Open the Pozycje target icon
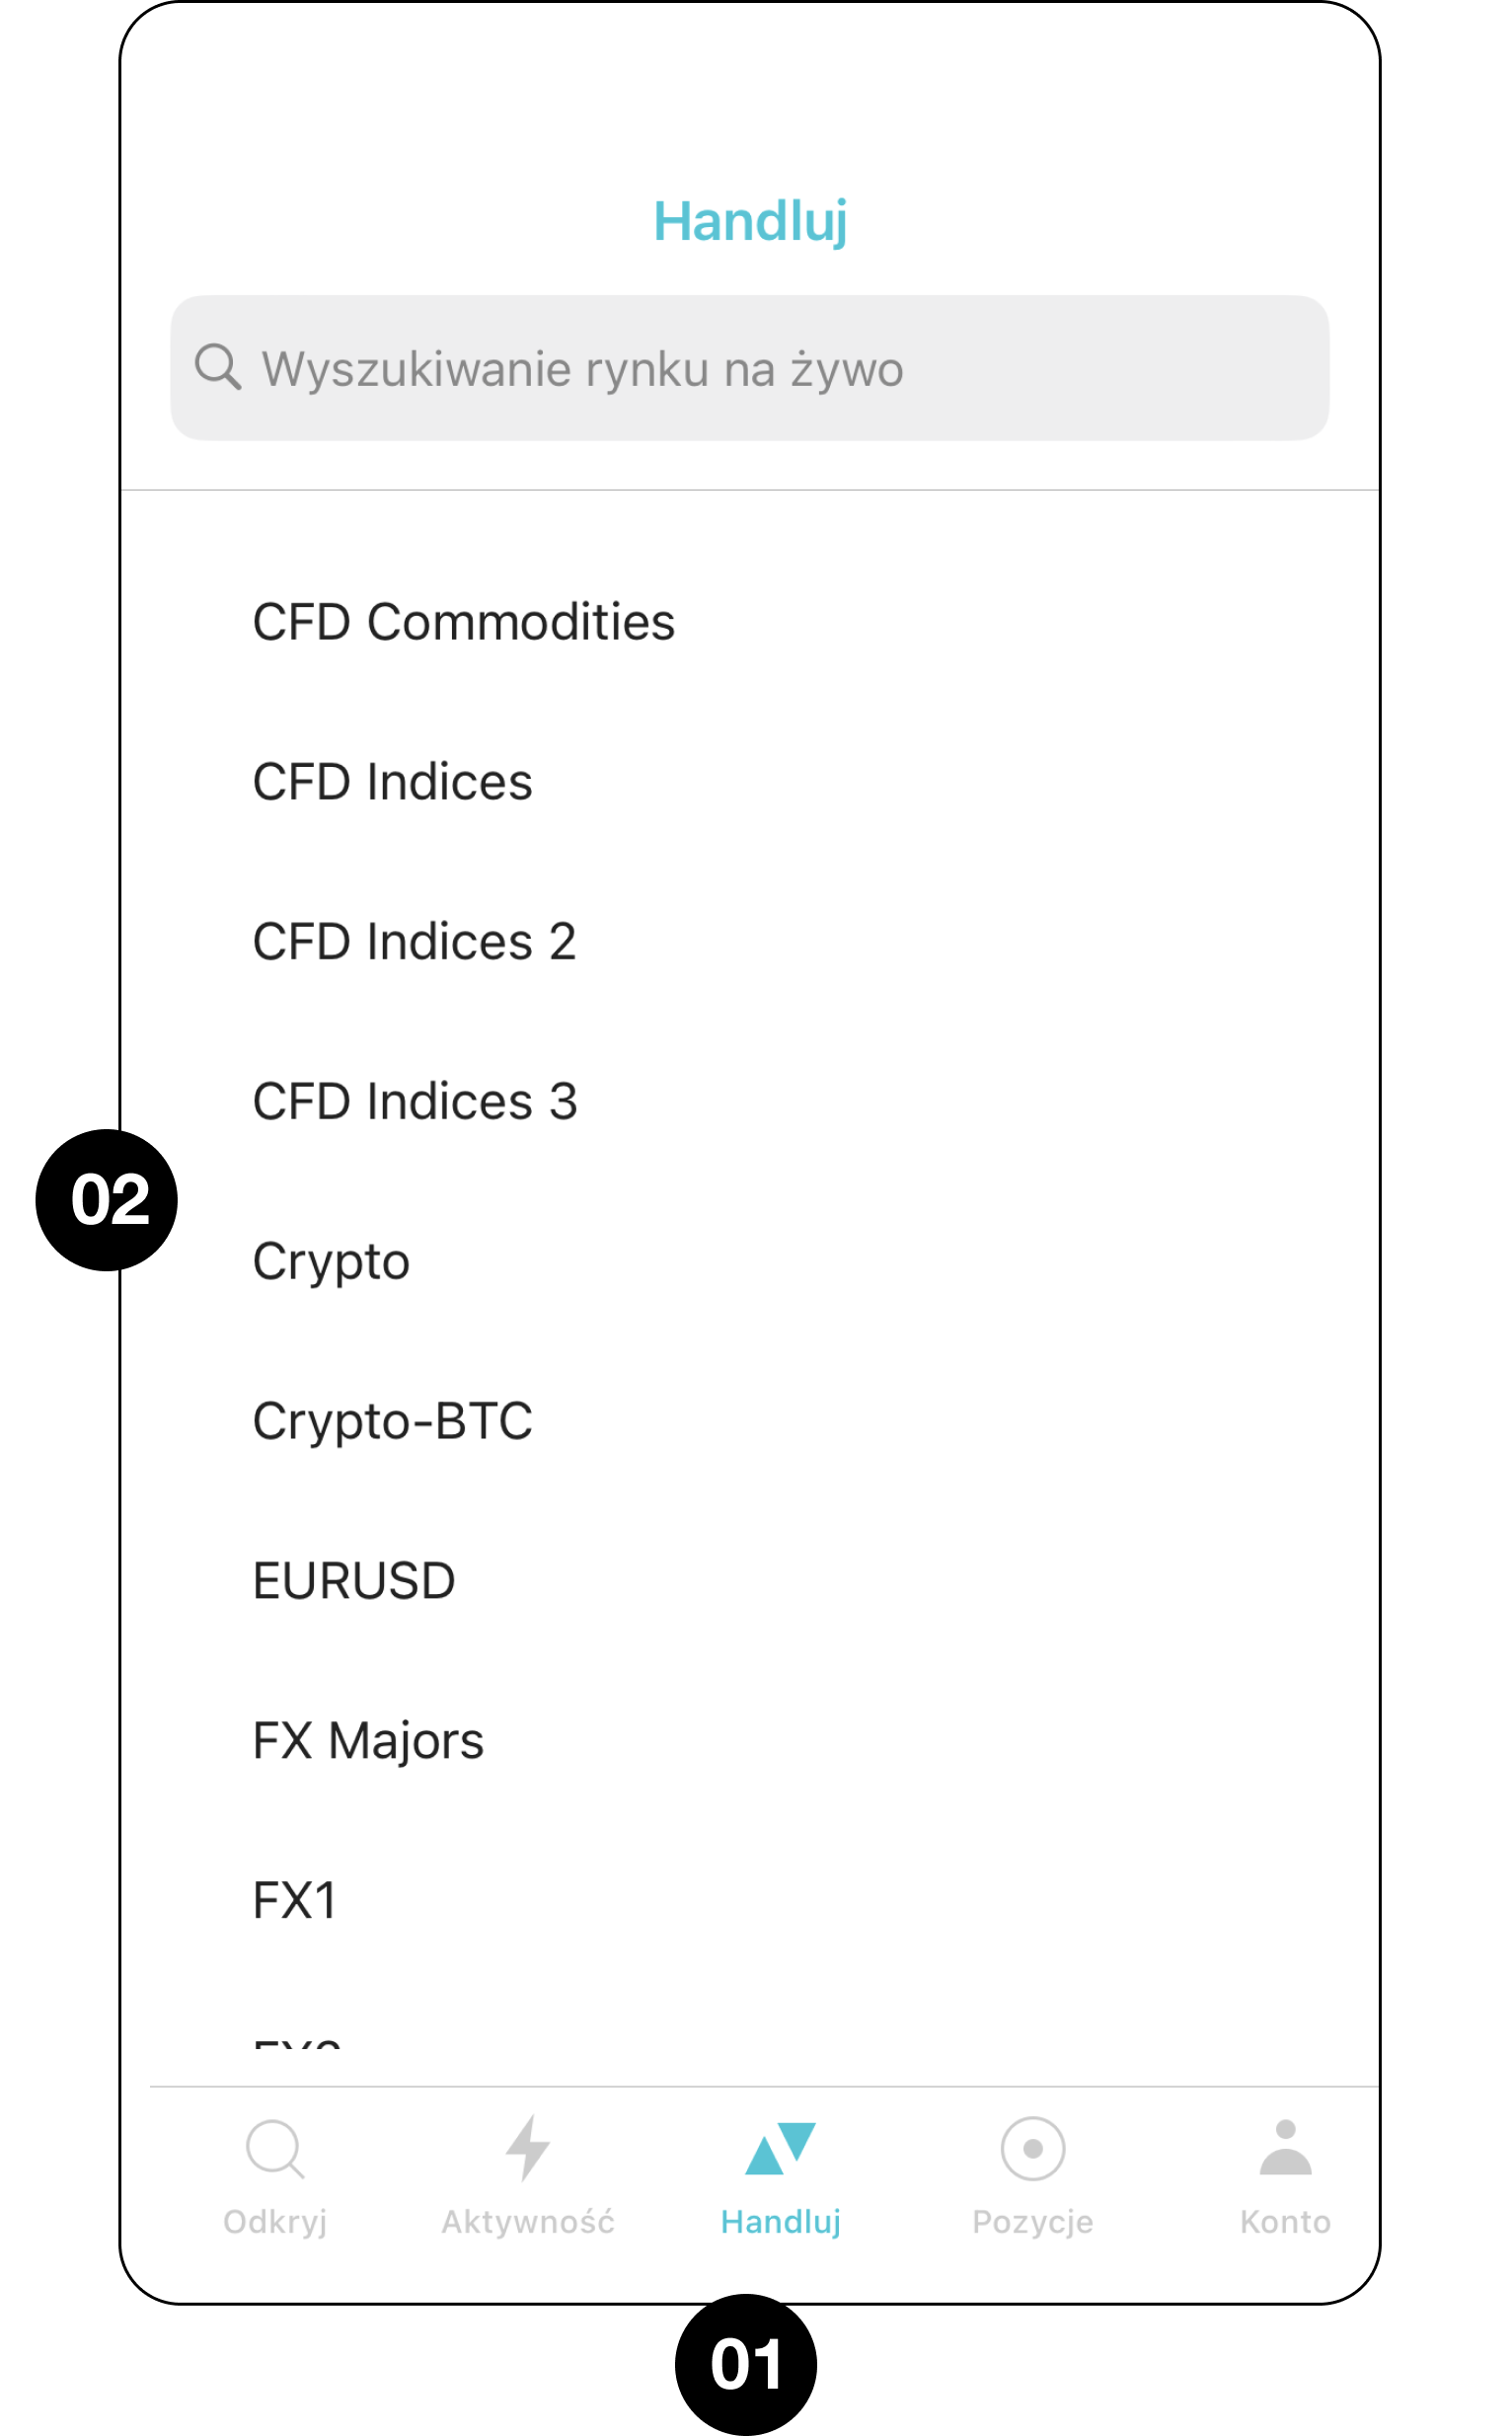The width and height of the screenshot is (1512, 2436). [x=1033, y=2148]
